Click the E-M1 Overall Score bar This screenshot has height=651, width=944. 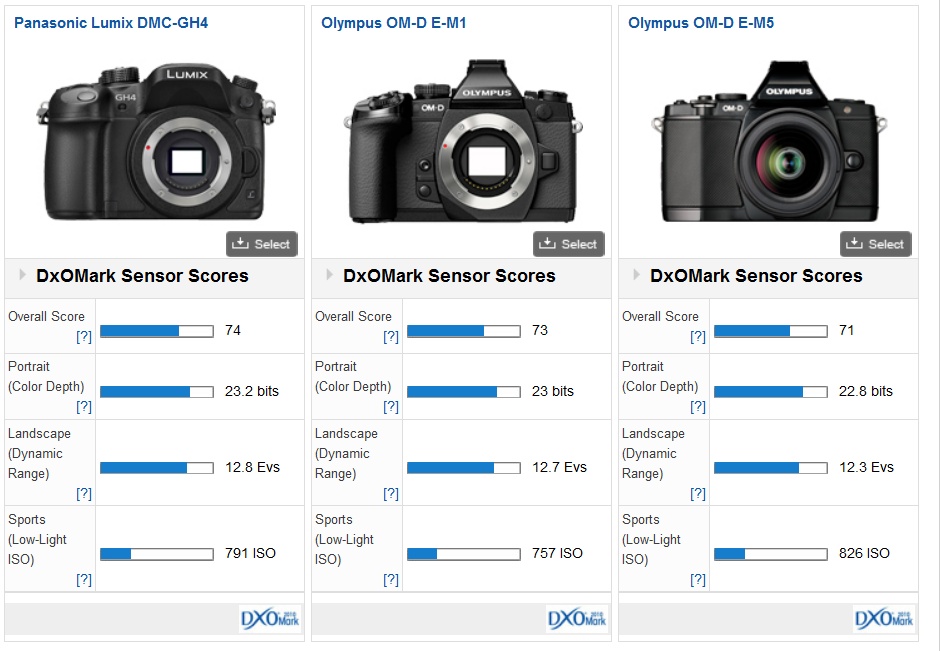tap(464, 331)
